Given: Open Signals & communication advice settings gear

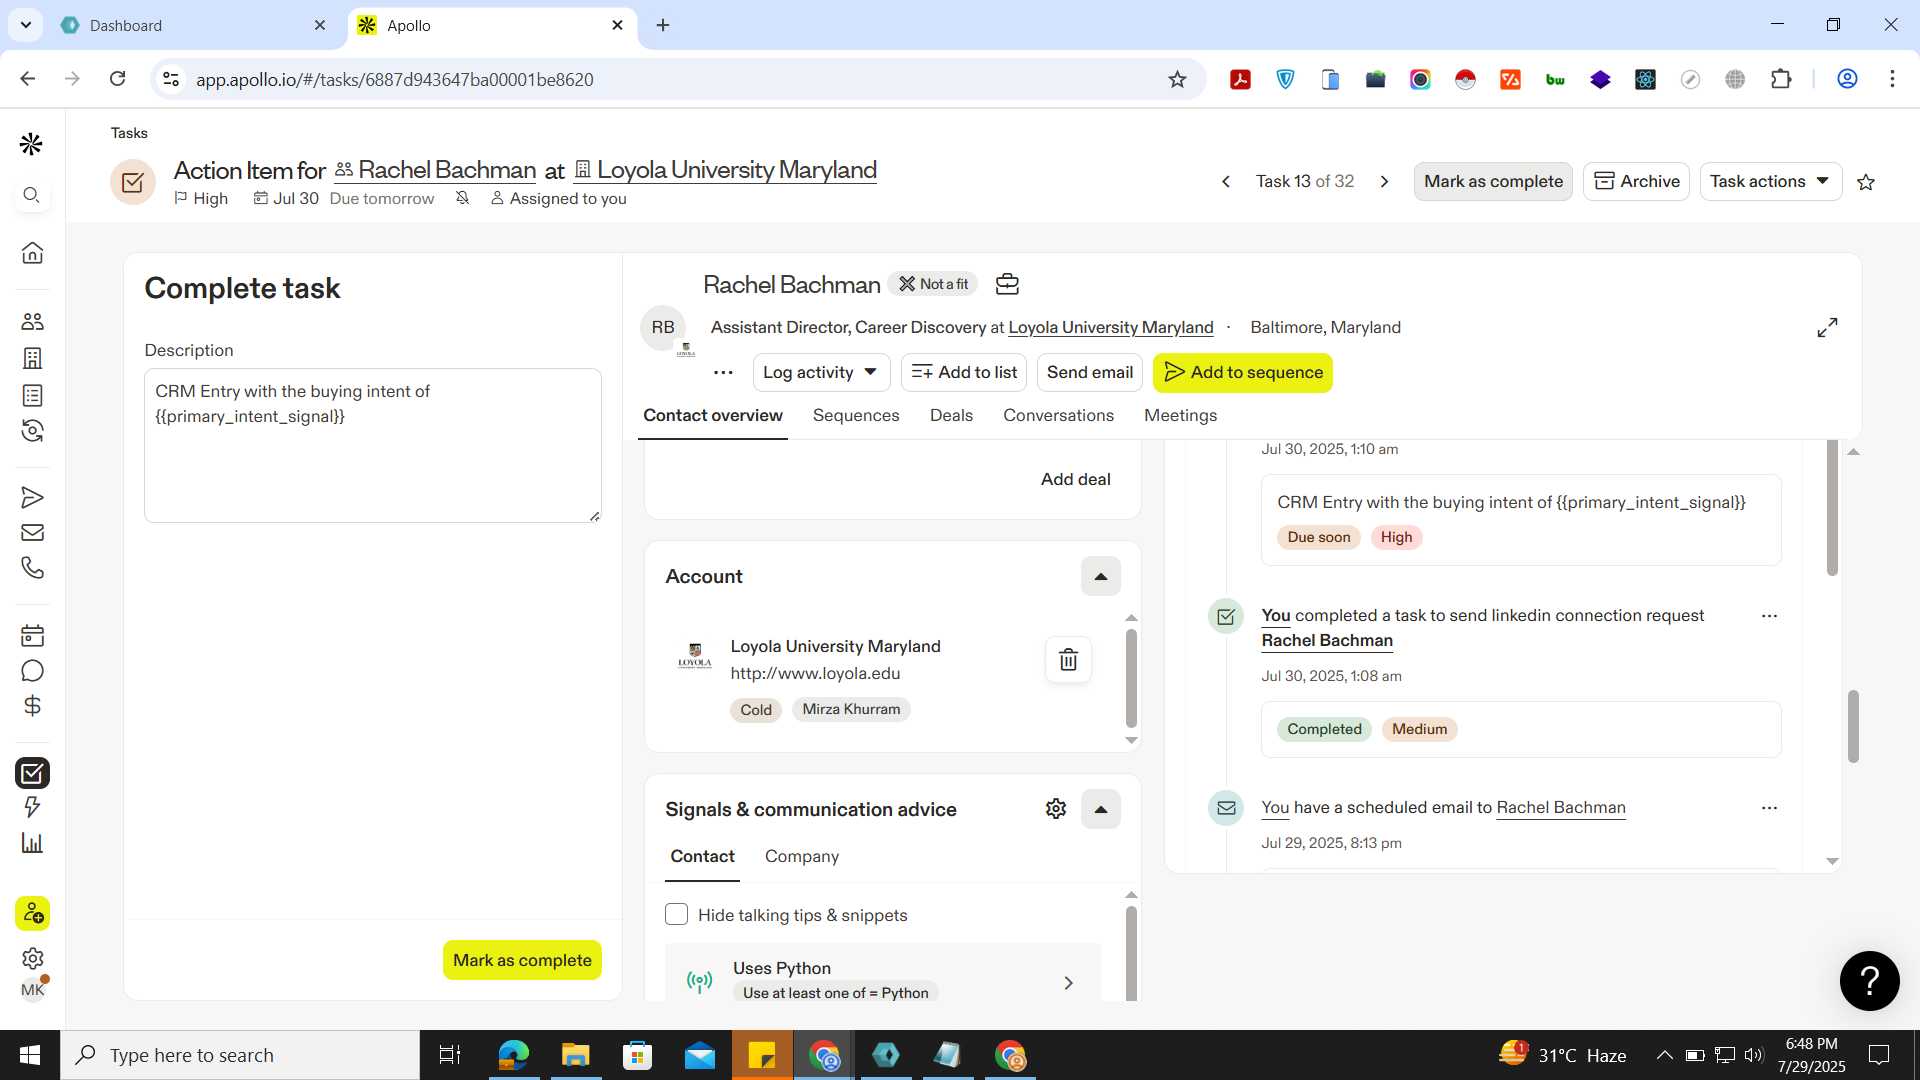Looking at the screenshot, I should 1056,809.
